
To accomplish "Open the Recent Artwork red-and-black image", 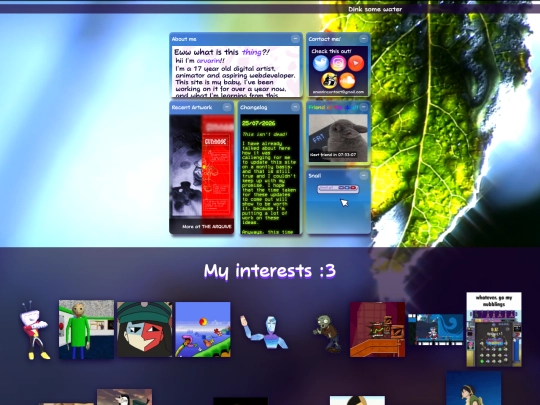I will tap(201, 166).
